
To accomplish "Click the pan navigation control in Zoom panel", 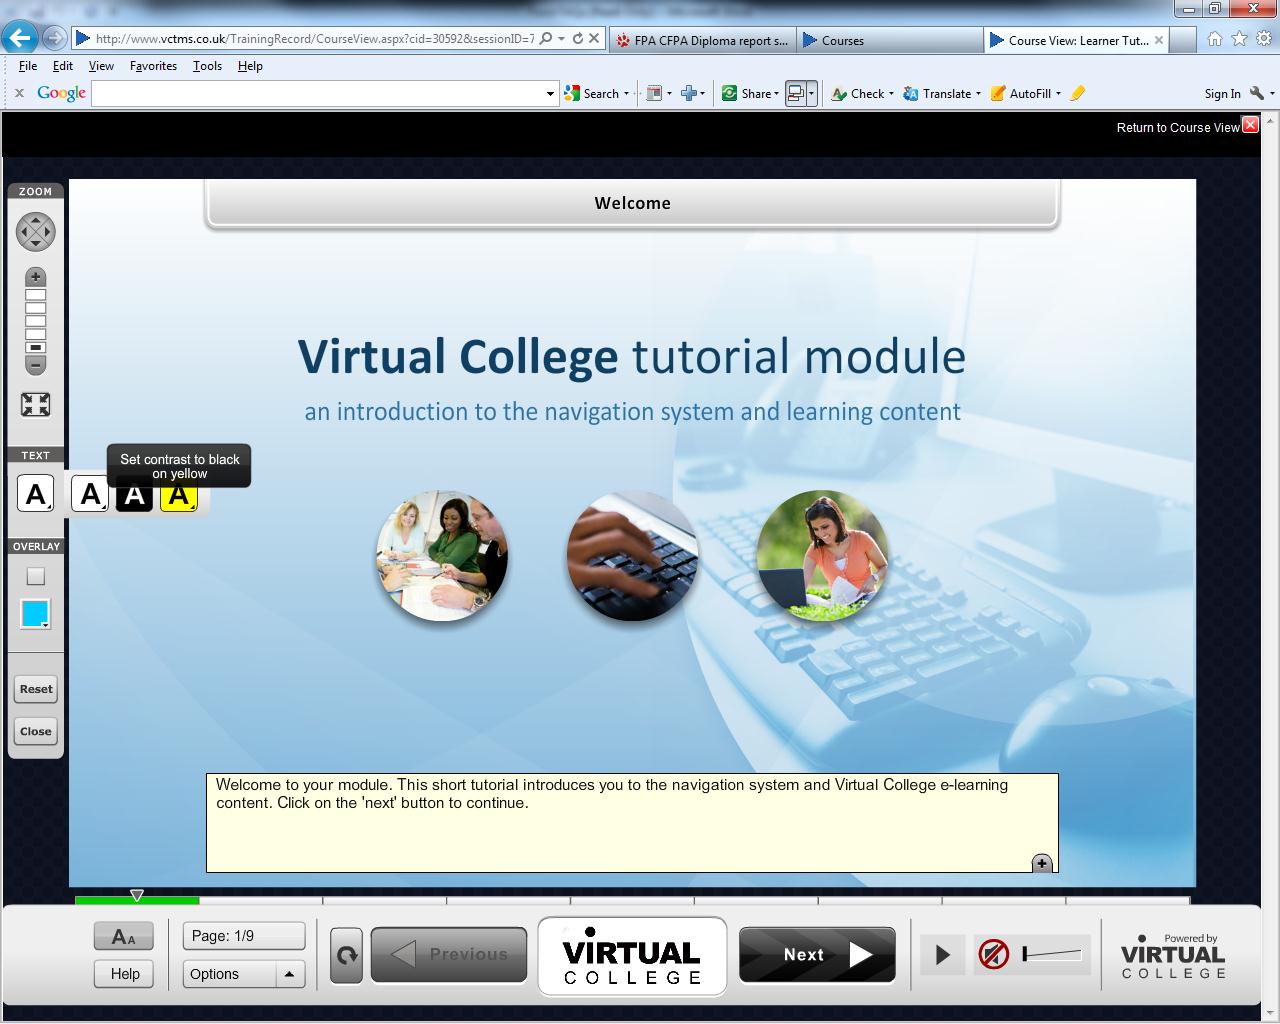I will point(35,231).
